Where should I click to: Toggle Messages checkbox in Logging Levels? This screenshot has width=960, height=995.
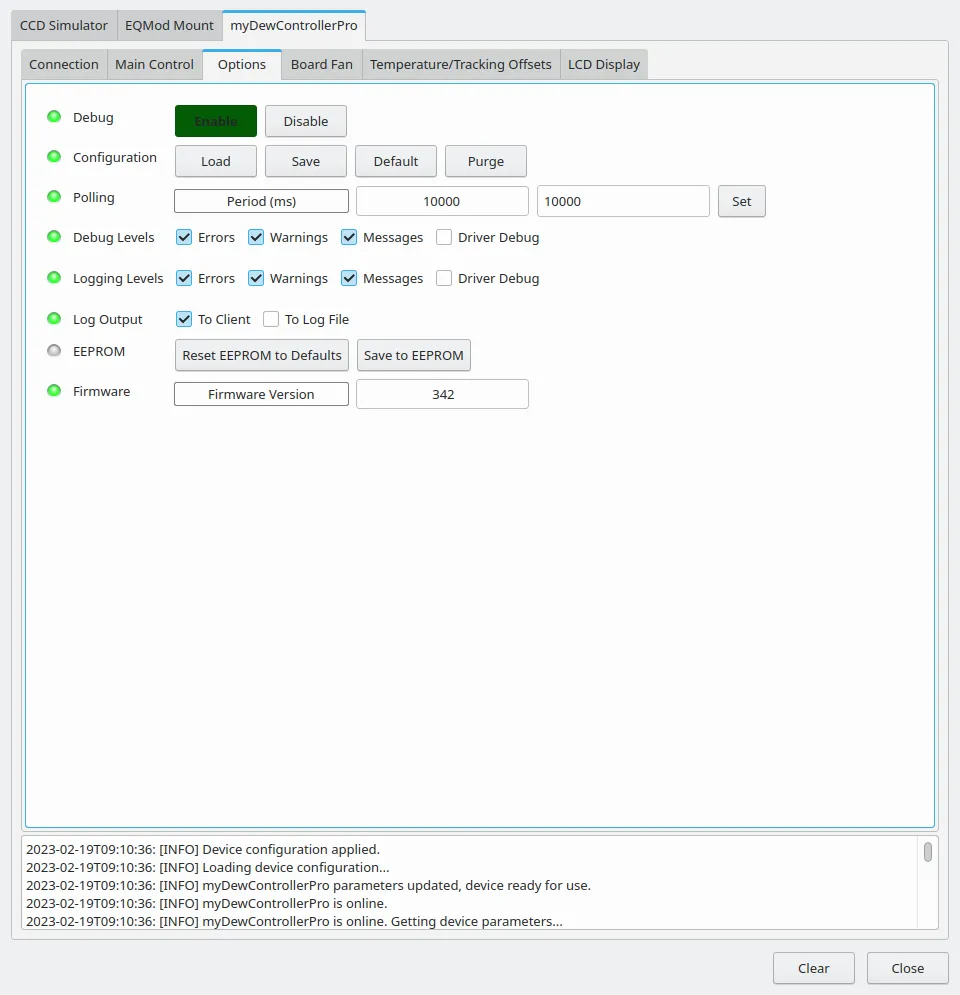[349, 279]
